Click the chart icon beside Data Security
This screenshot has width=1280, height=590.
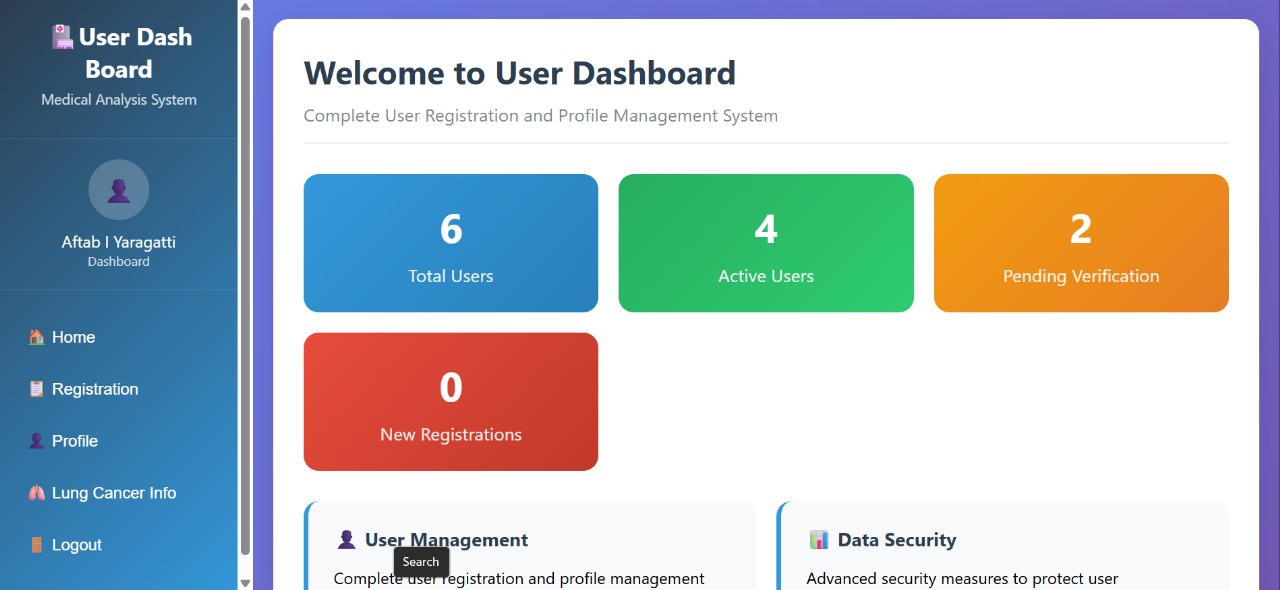coord(819,540)
